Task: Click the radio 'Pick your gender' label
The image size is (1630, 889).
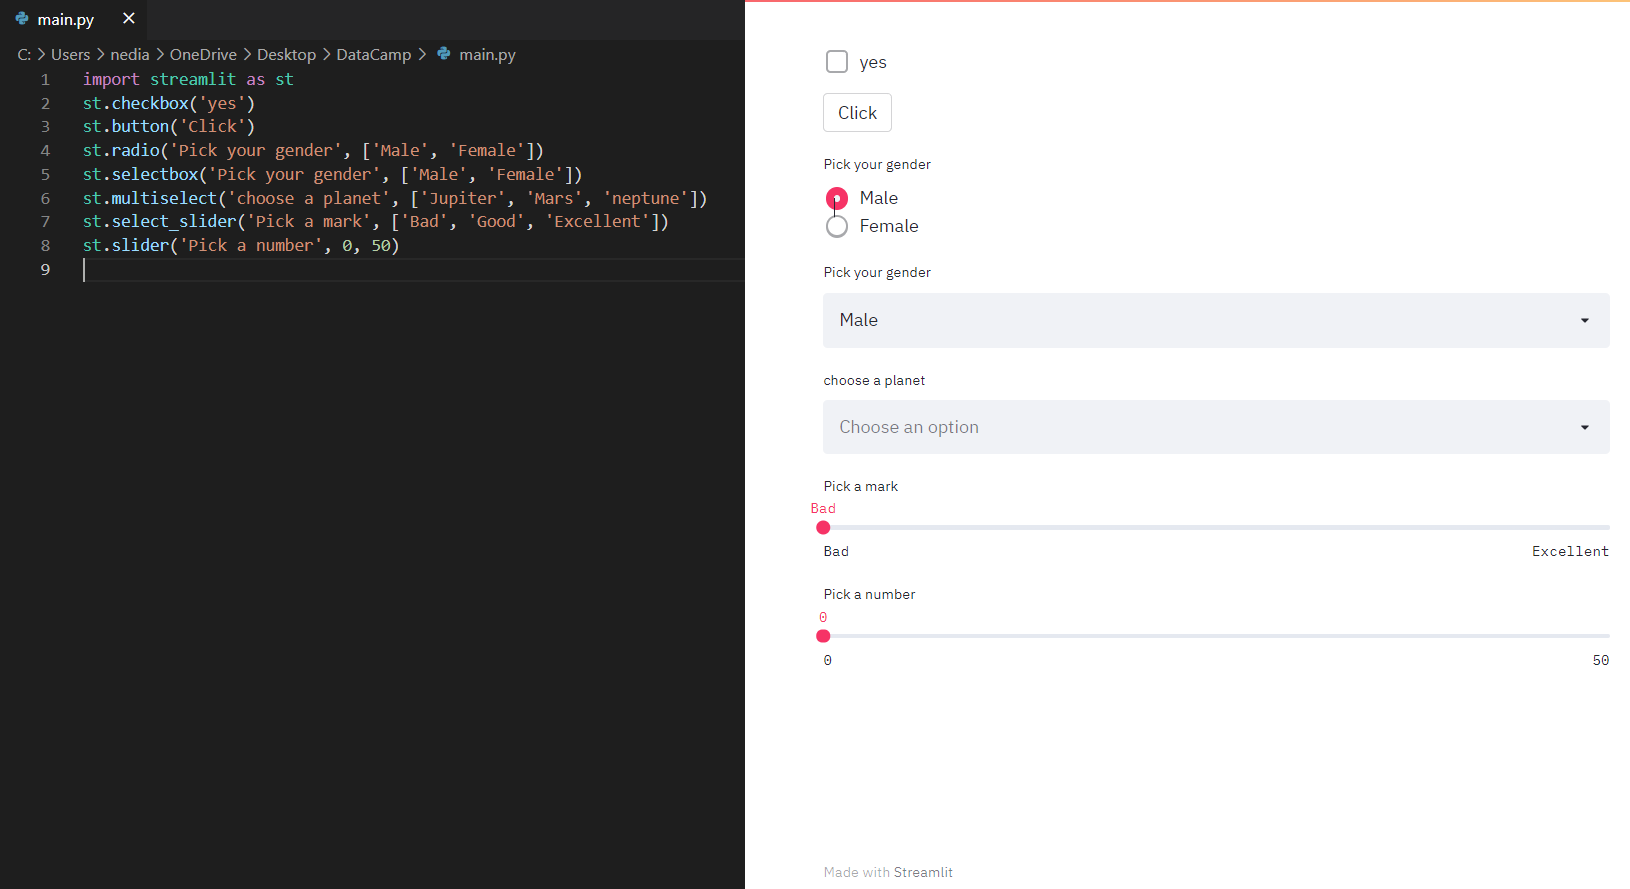Action: 877,164
